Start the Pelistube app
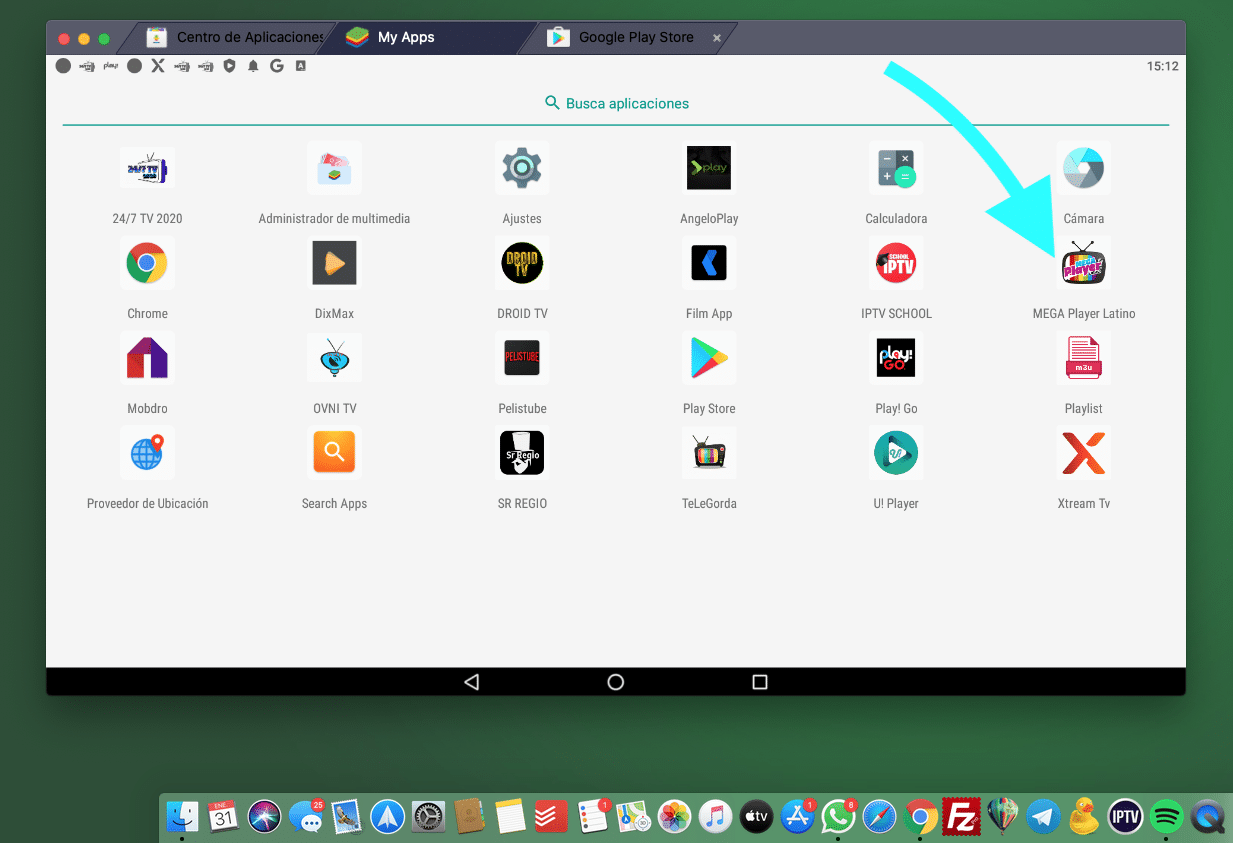This screenshot has width=1233, height=843. tap(522, 358)
